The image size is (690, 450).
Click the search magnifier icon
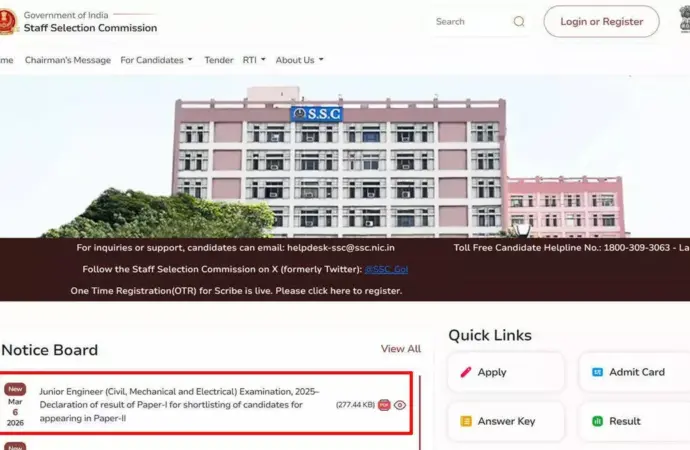pos(519,21)
